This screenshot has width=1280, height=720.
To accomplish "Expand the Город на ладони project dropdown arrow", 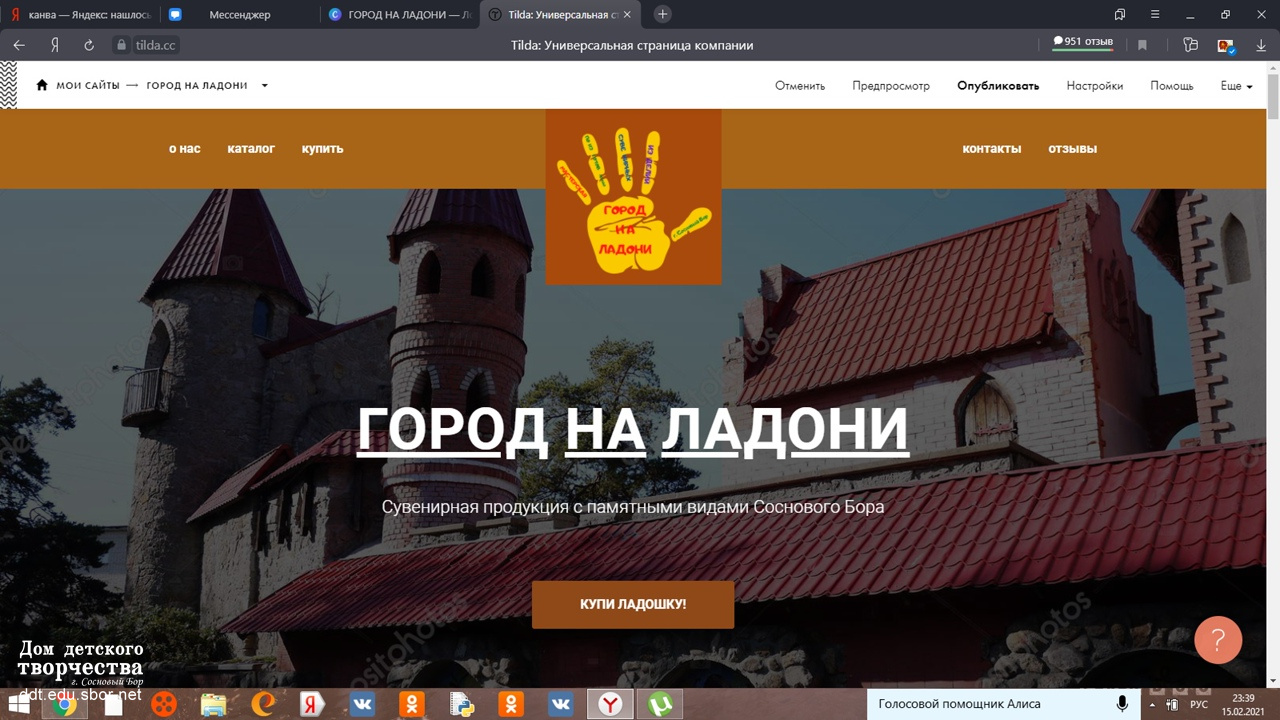I will [x=265, y=86].
